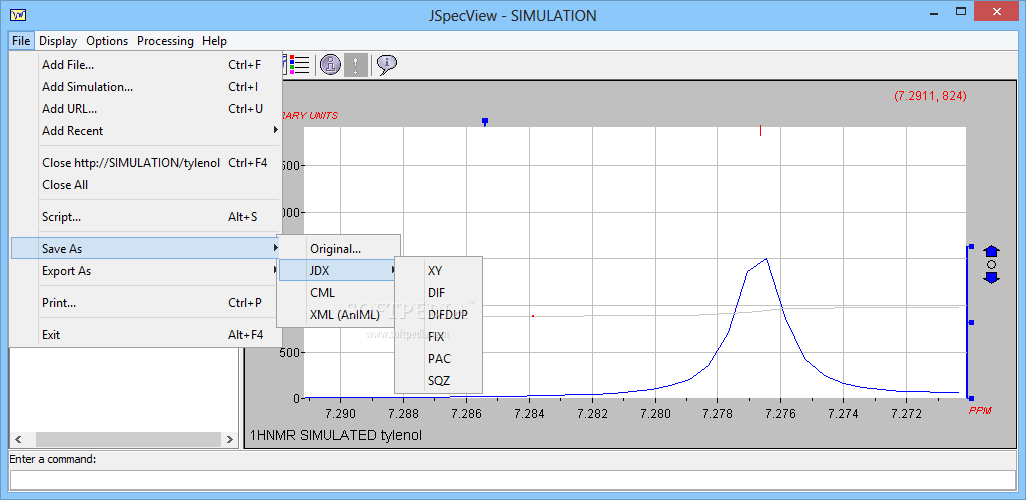Click the middle handle of vertical zoom slider
Viewport: 1026px width, 500px height.
pyautogui.click(x=972, y=322)
